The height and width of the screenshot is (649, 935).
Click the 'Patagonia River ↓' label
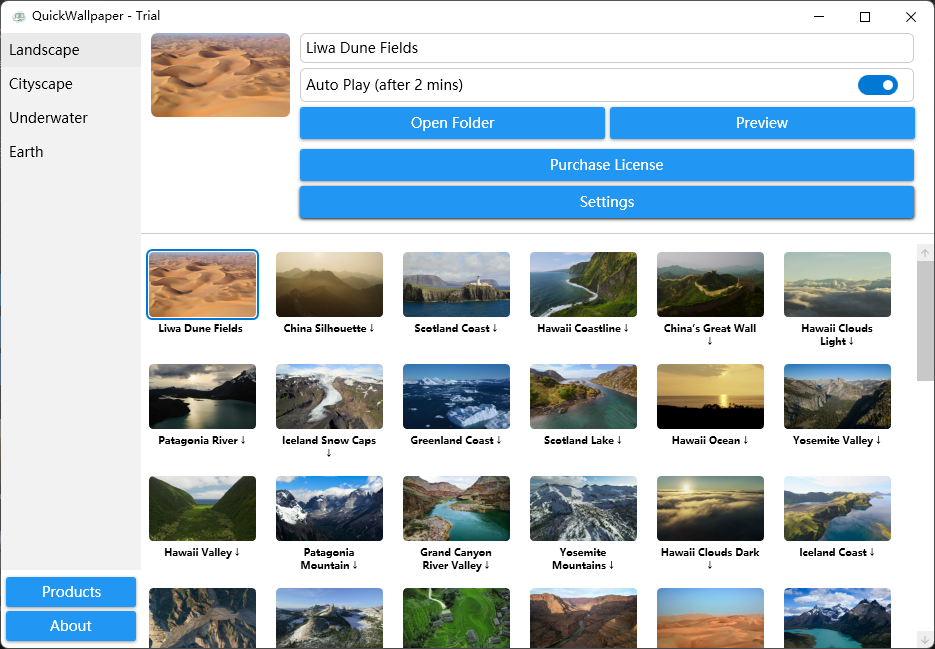(x=202, y=441)
